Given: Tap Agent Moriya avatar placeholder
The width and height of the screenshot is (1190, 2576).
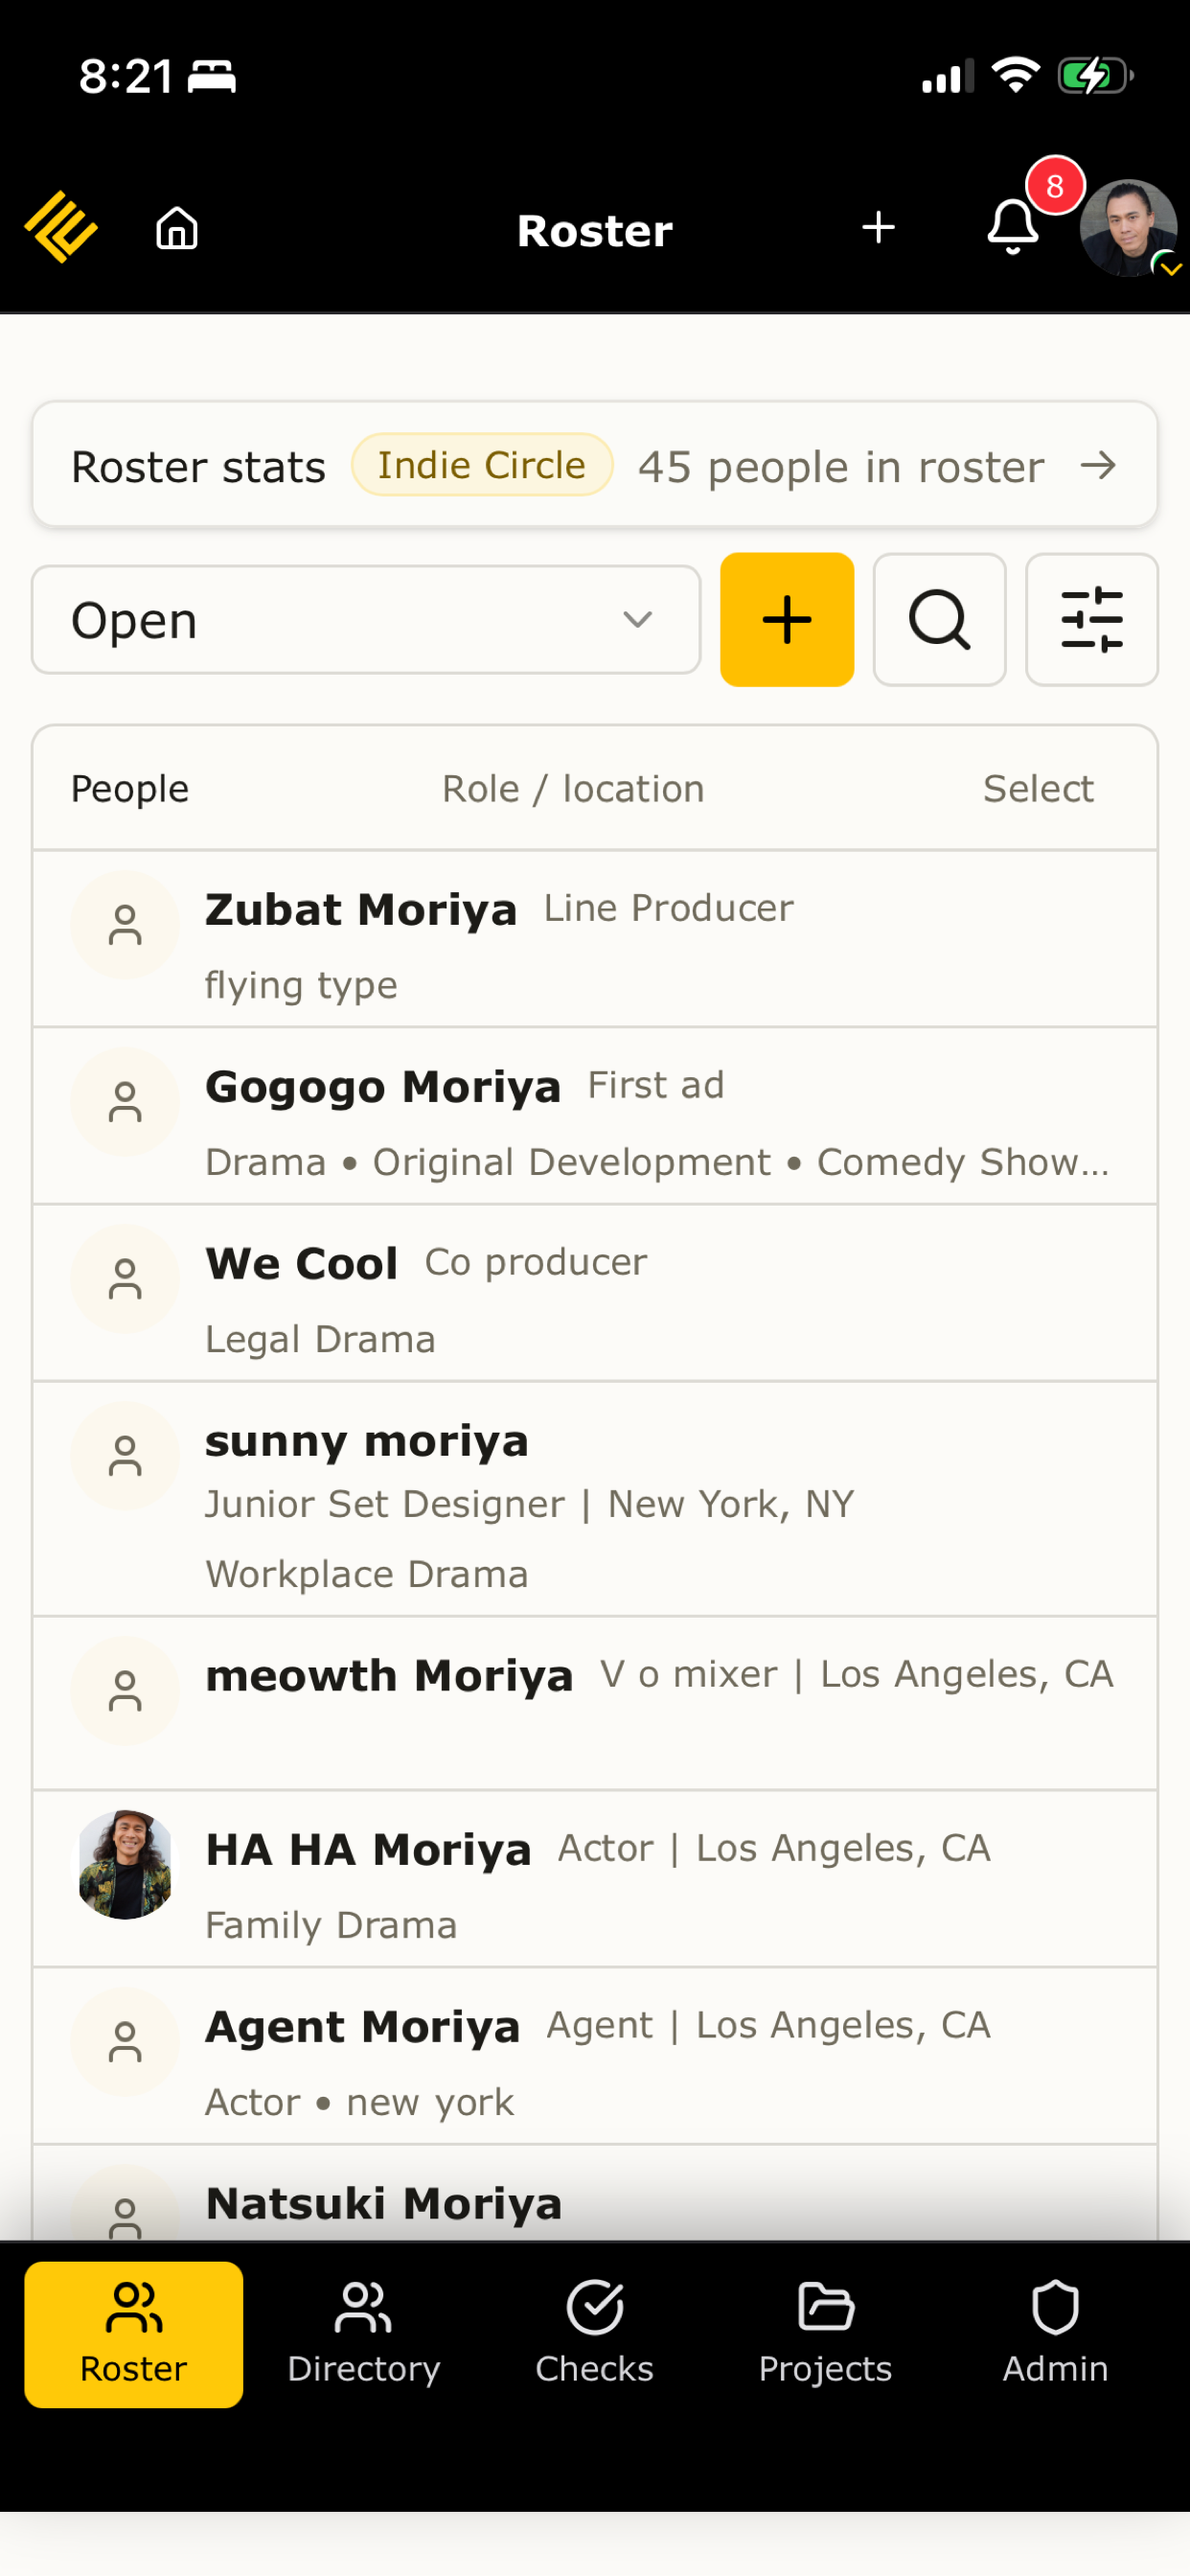Looking at the screenshot, I should click(125, 2042).
